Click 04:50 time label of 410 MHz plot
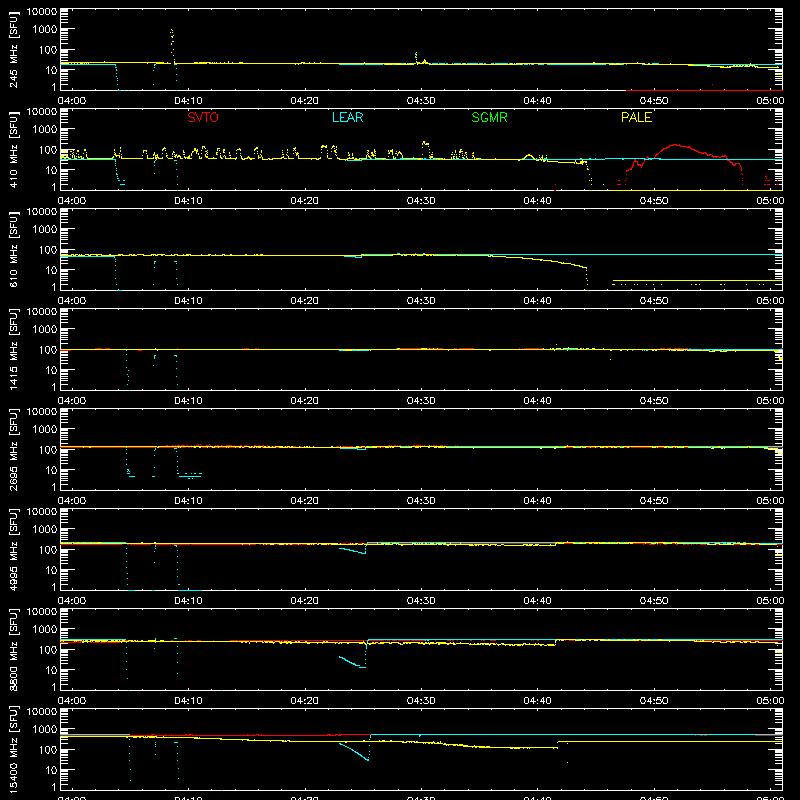This screenshot has width=800, height=800. 654,201
